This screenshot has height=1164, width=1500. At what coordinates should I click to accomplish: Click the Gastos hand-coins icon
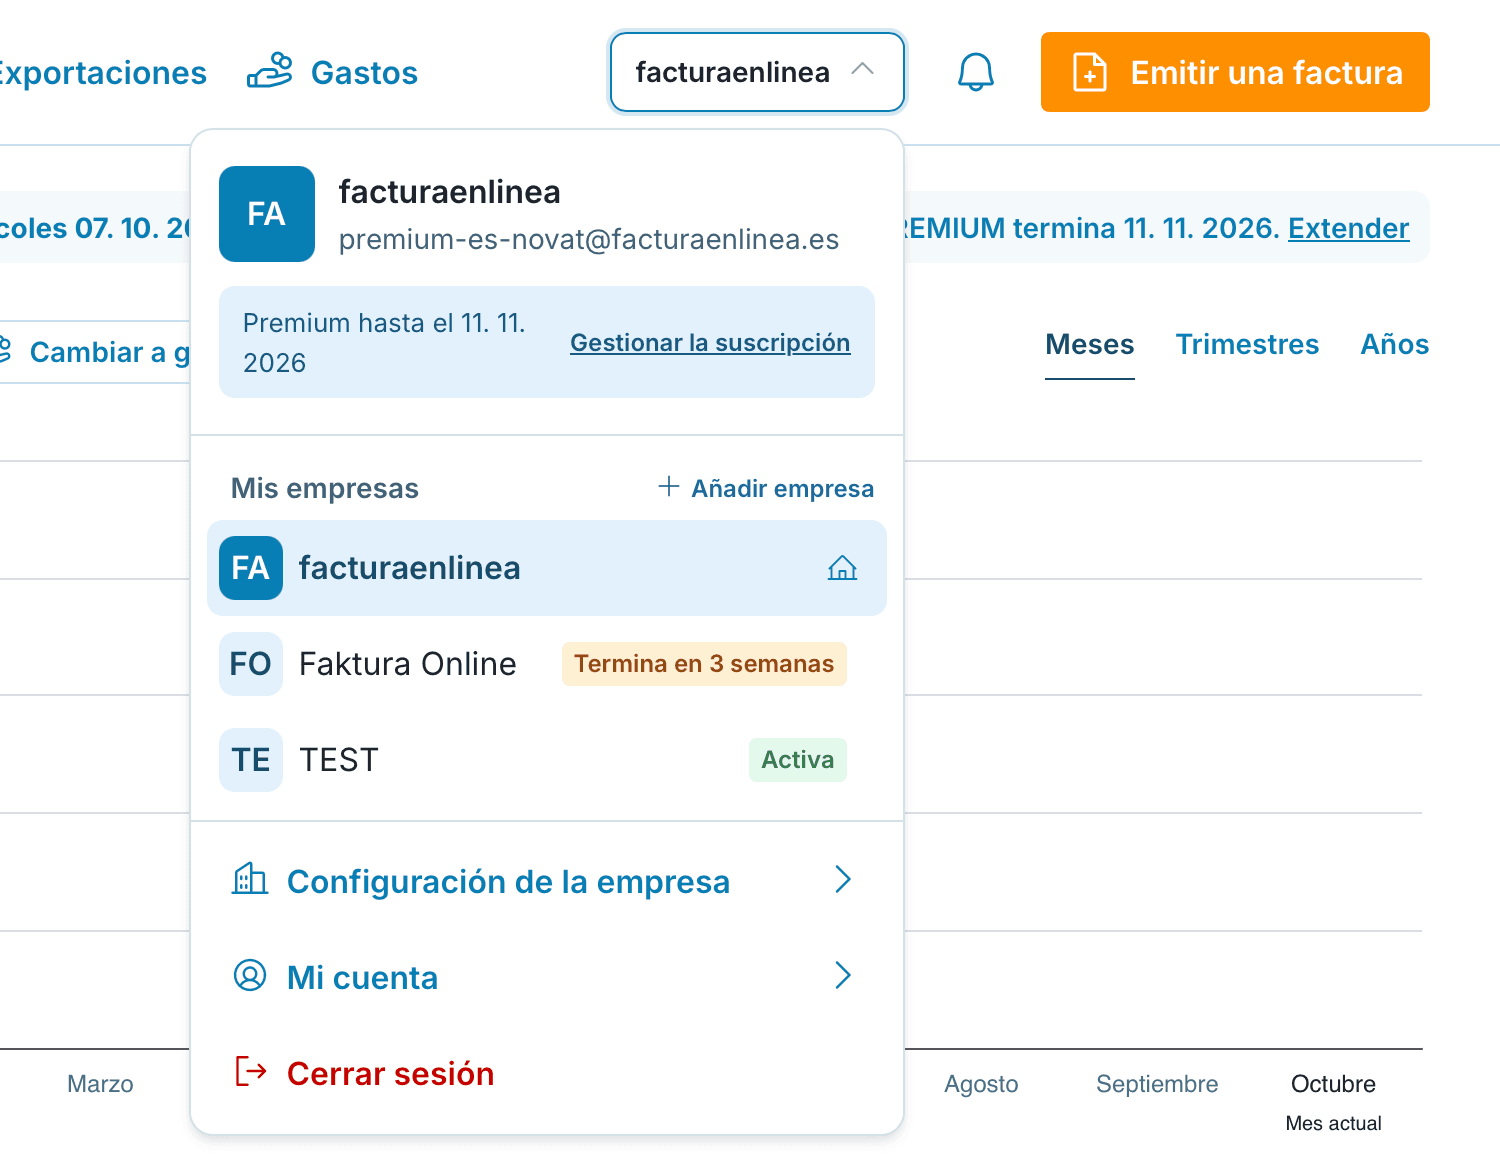(x=270, y=71)
